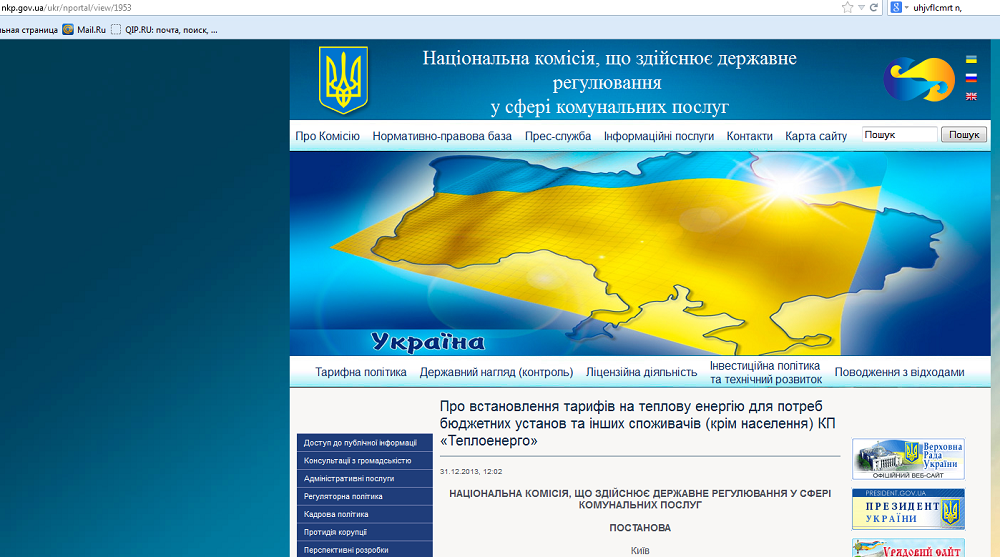Viewport: 1000px width, 557px height.
Task: Open 'Ліцензійна діяльність' section
Action: point(641,372)
